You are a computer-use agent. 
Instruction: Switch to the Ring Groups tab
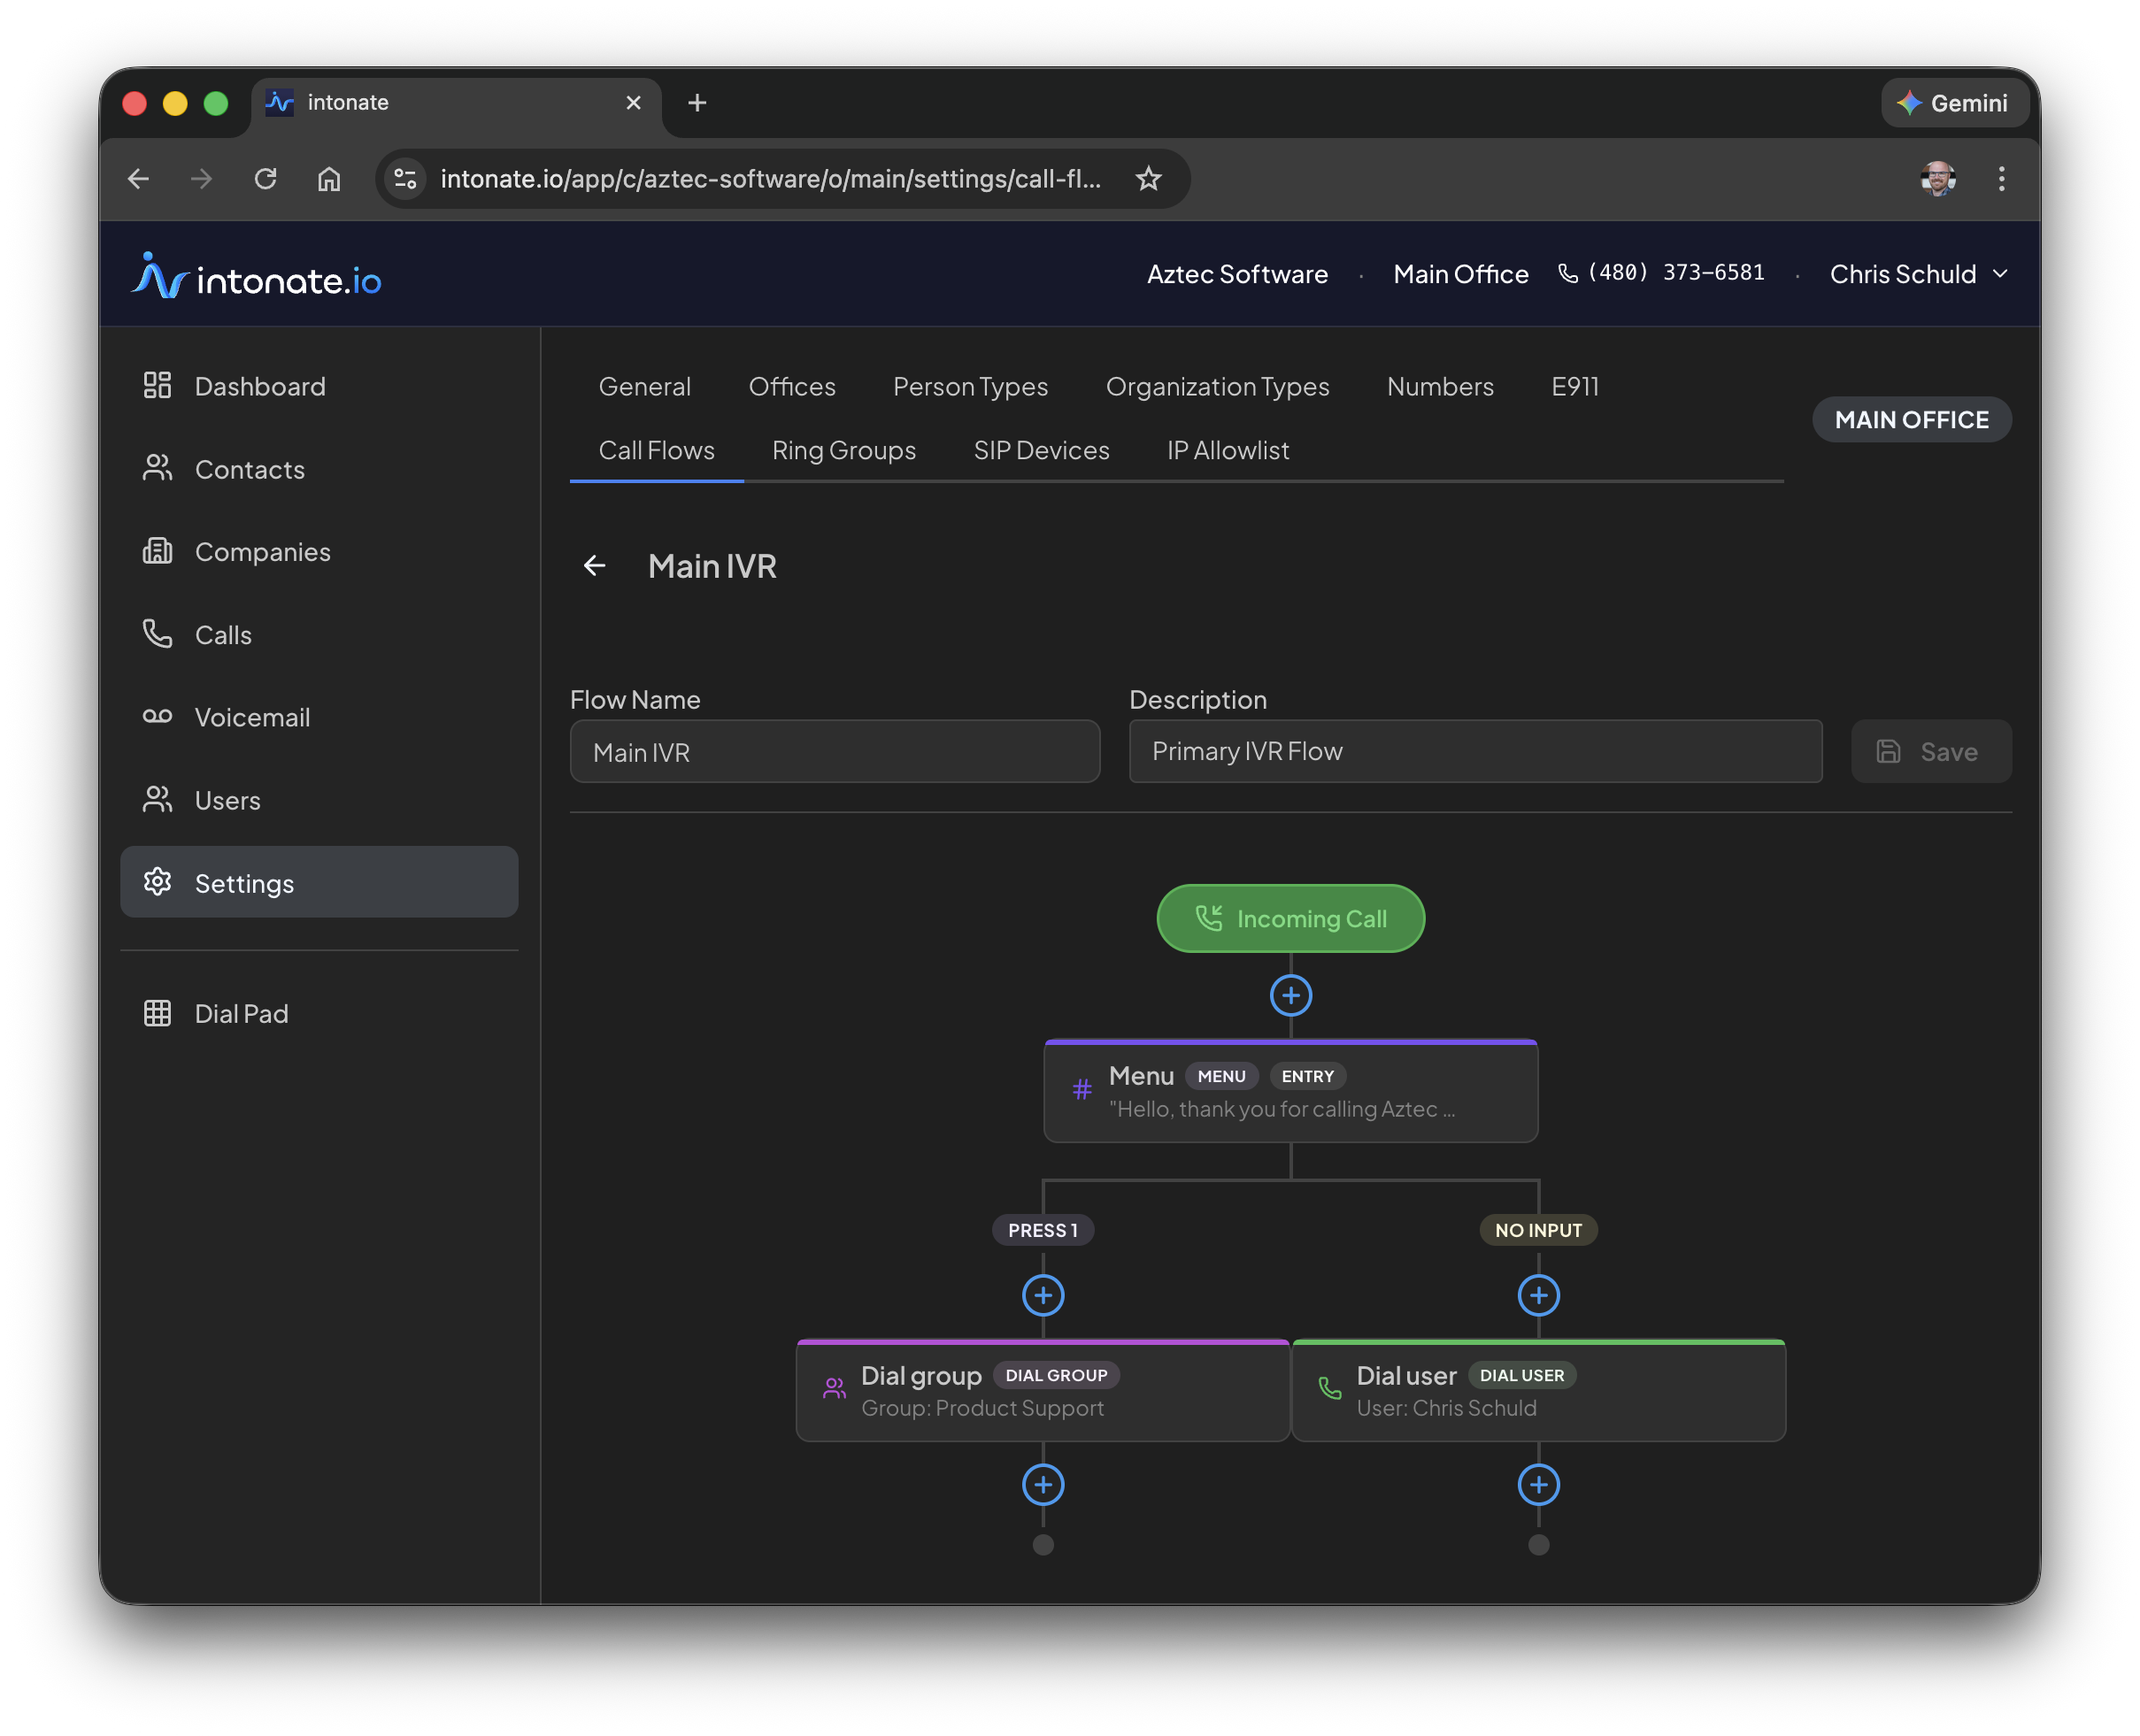click(x=843, y=450)
